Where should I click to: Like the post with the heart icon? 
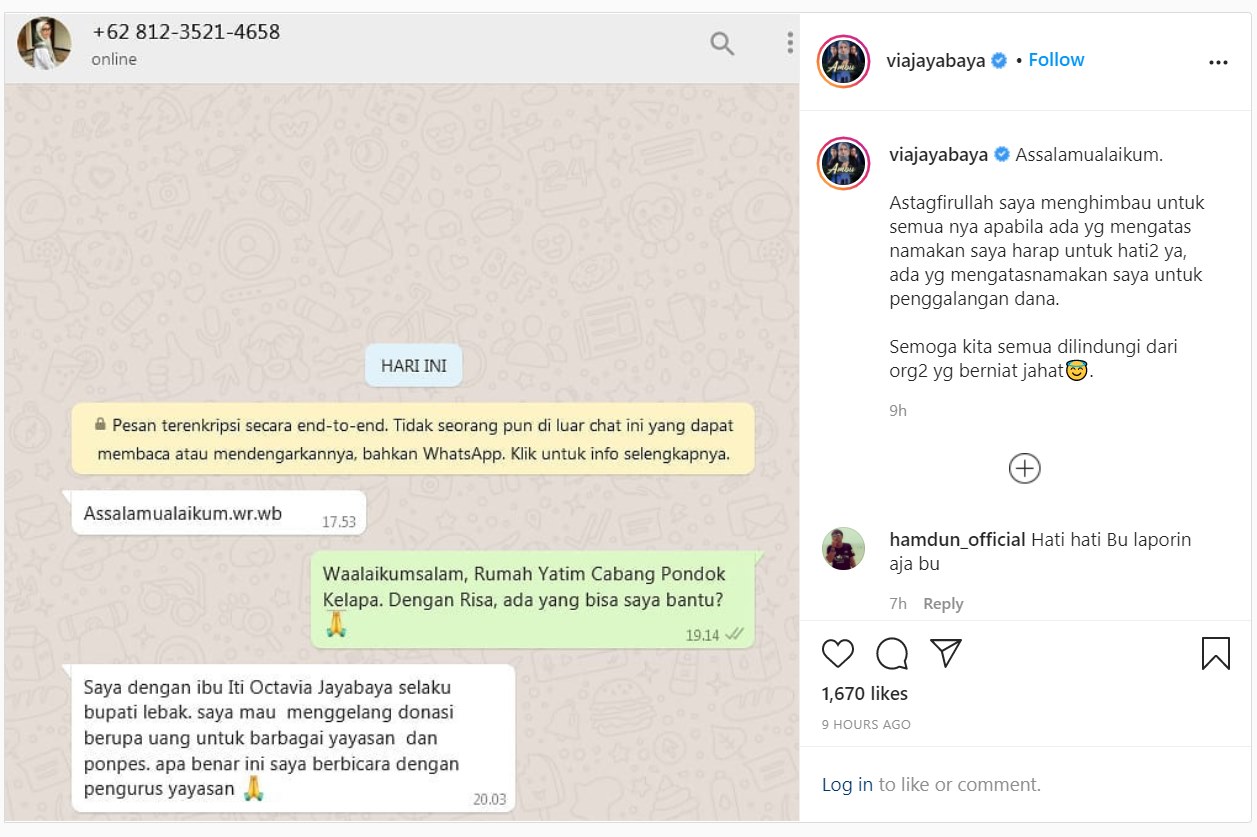coord(838,653)
